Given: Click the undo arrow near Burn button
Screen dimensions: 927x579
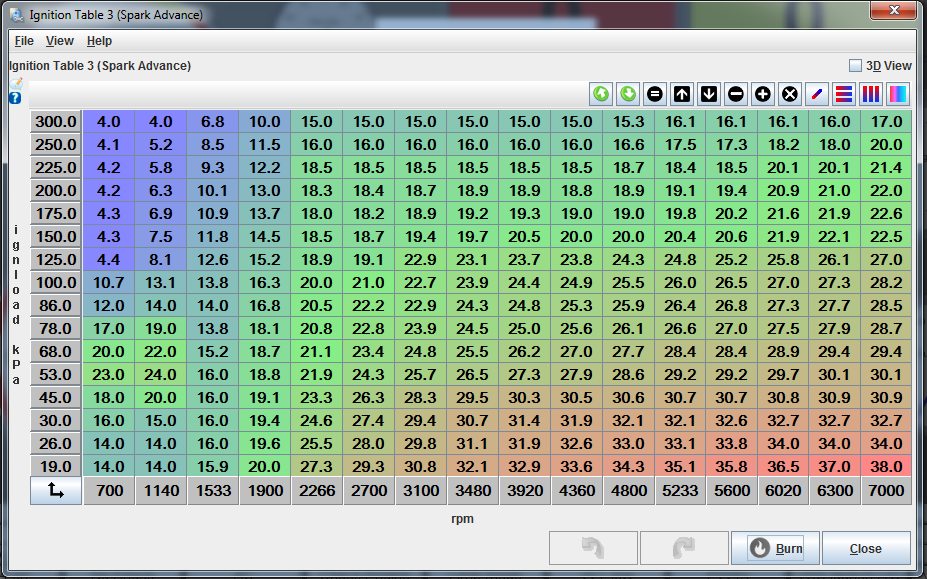Looking at the screenshot, I should pos(592,547).
